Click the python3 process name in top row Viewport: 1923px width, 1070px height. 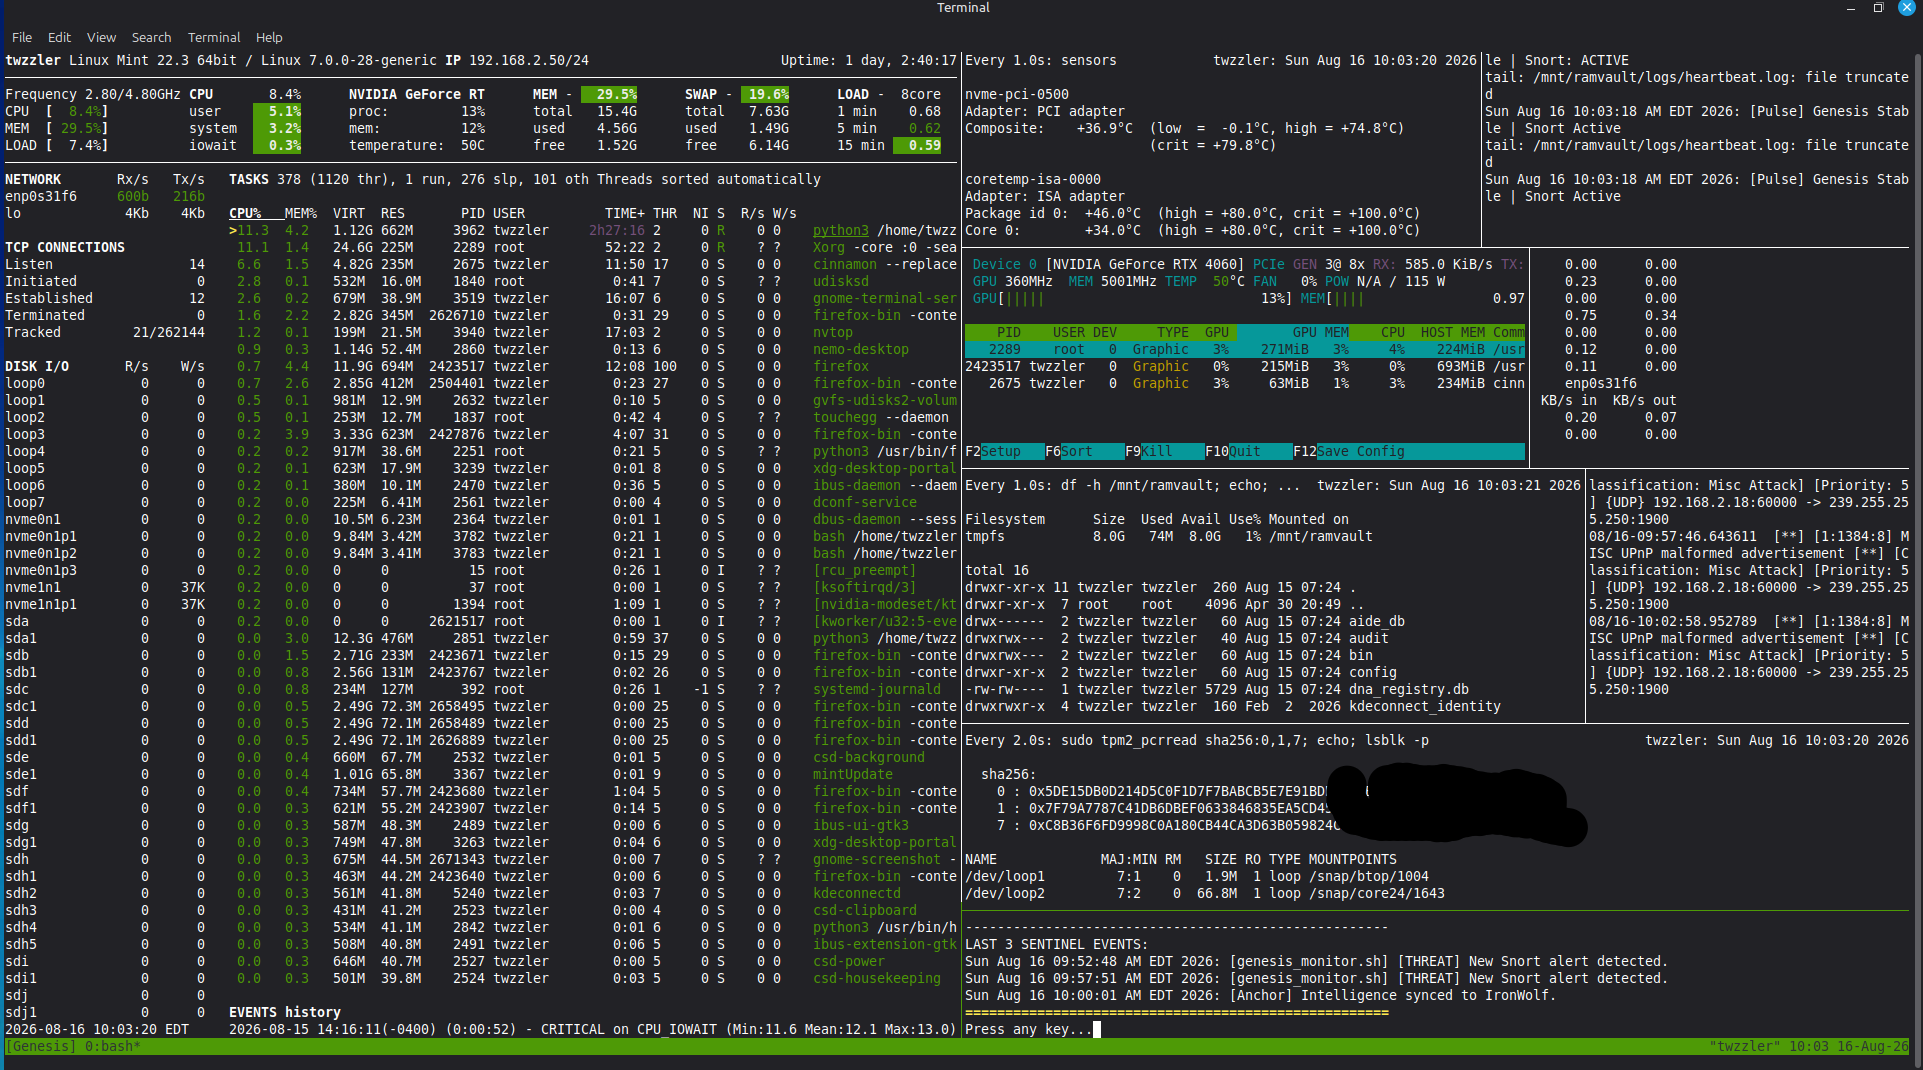[841, 230]
